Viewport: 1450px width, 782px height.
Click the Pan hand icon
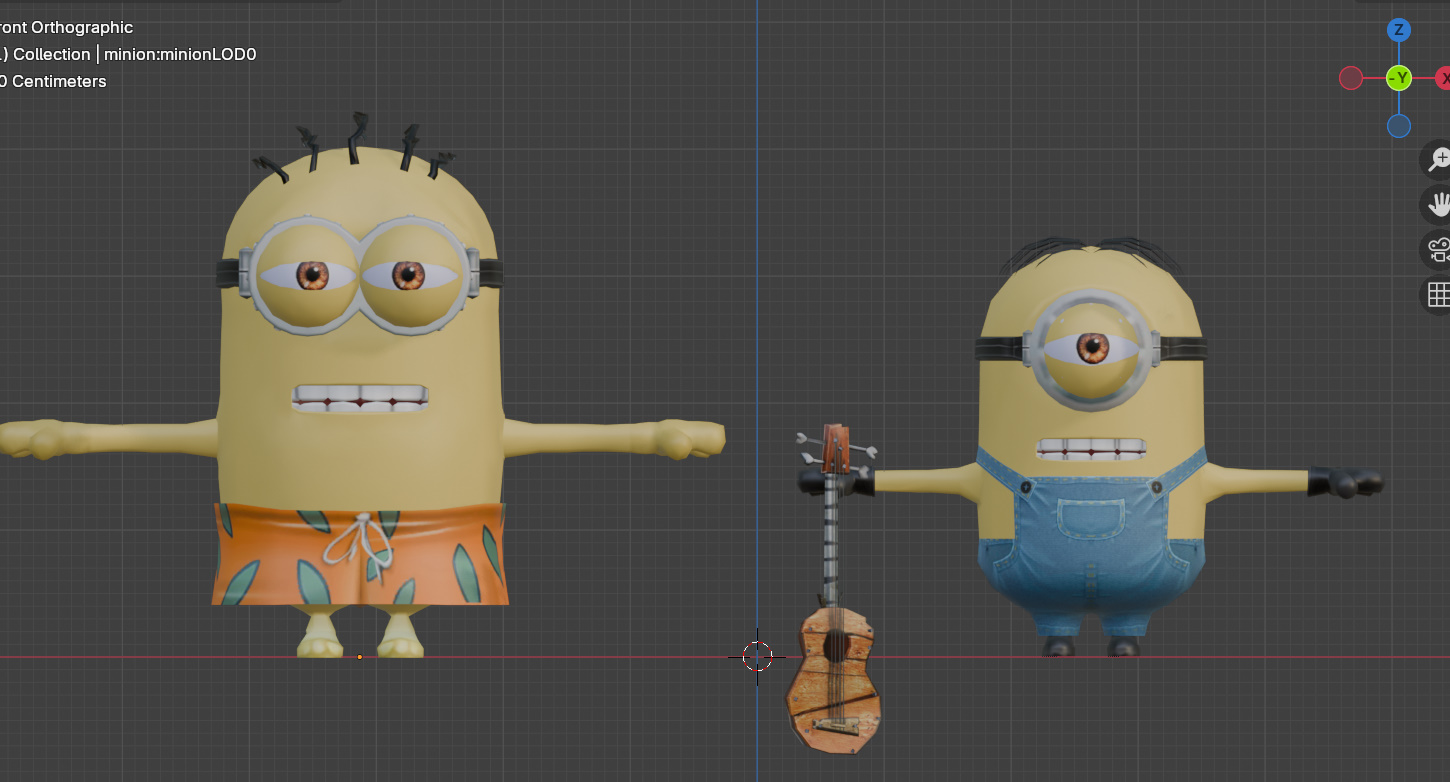pos(1440,204)
